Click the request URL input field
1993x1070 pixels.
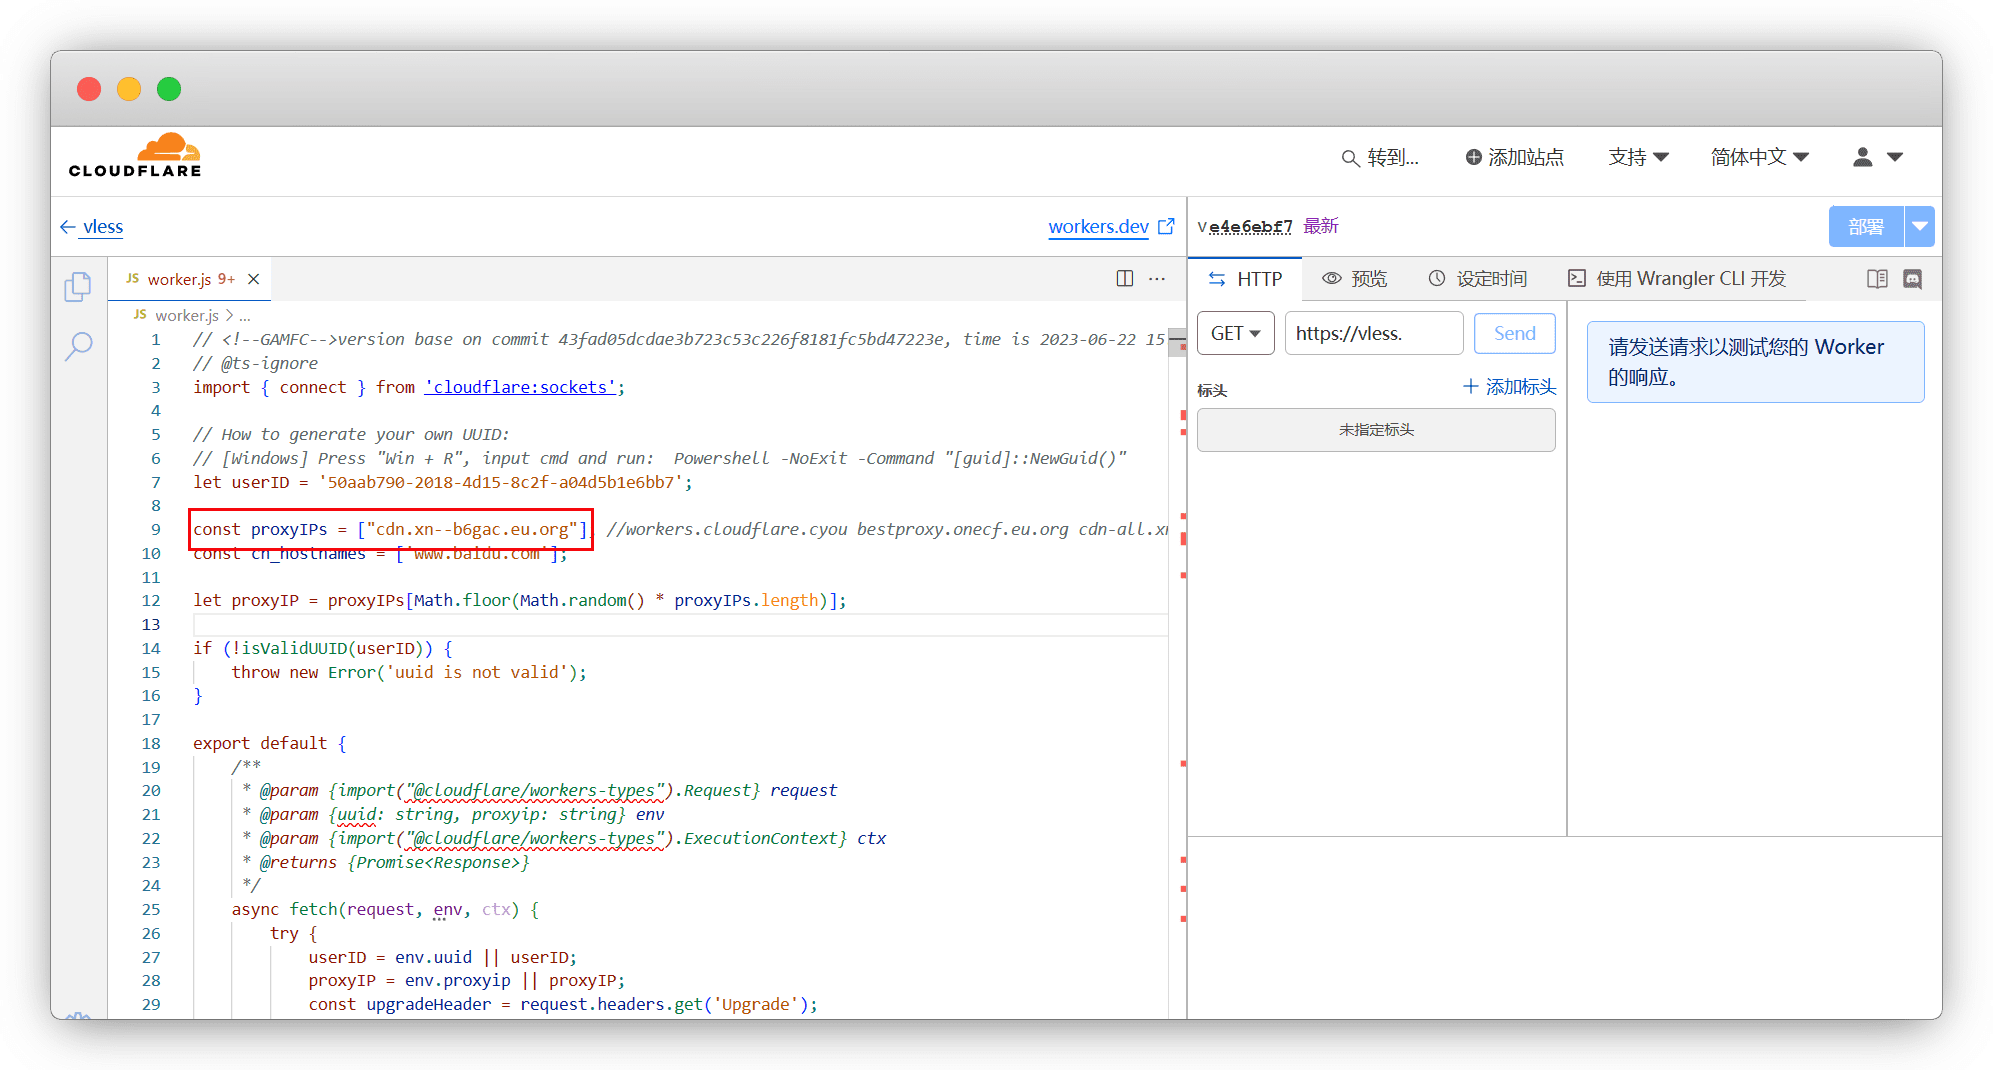(1374, 333)
